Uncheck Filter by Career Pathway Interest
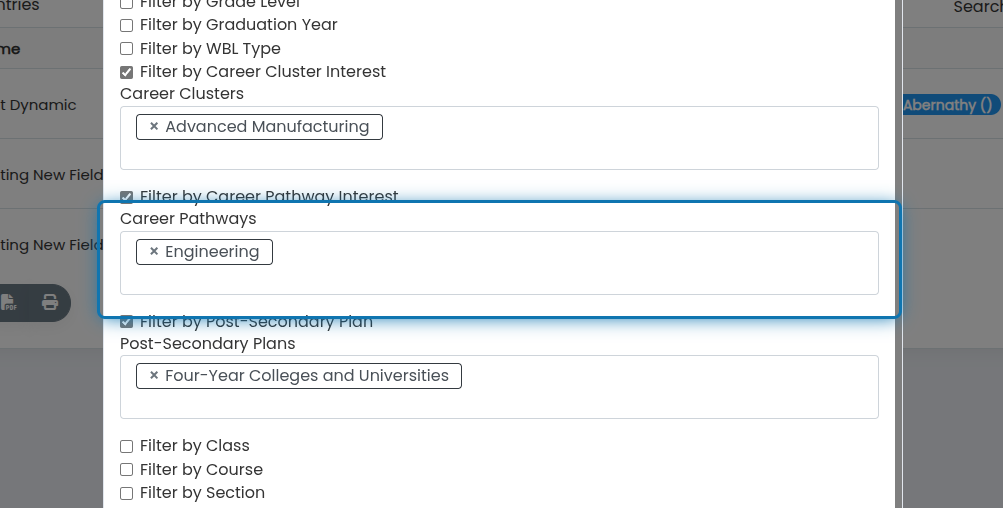This screenshot has width=1003, height=508. click(127, 196)
